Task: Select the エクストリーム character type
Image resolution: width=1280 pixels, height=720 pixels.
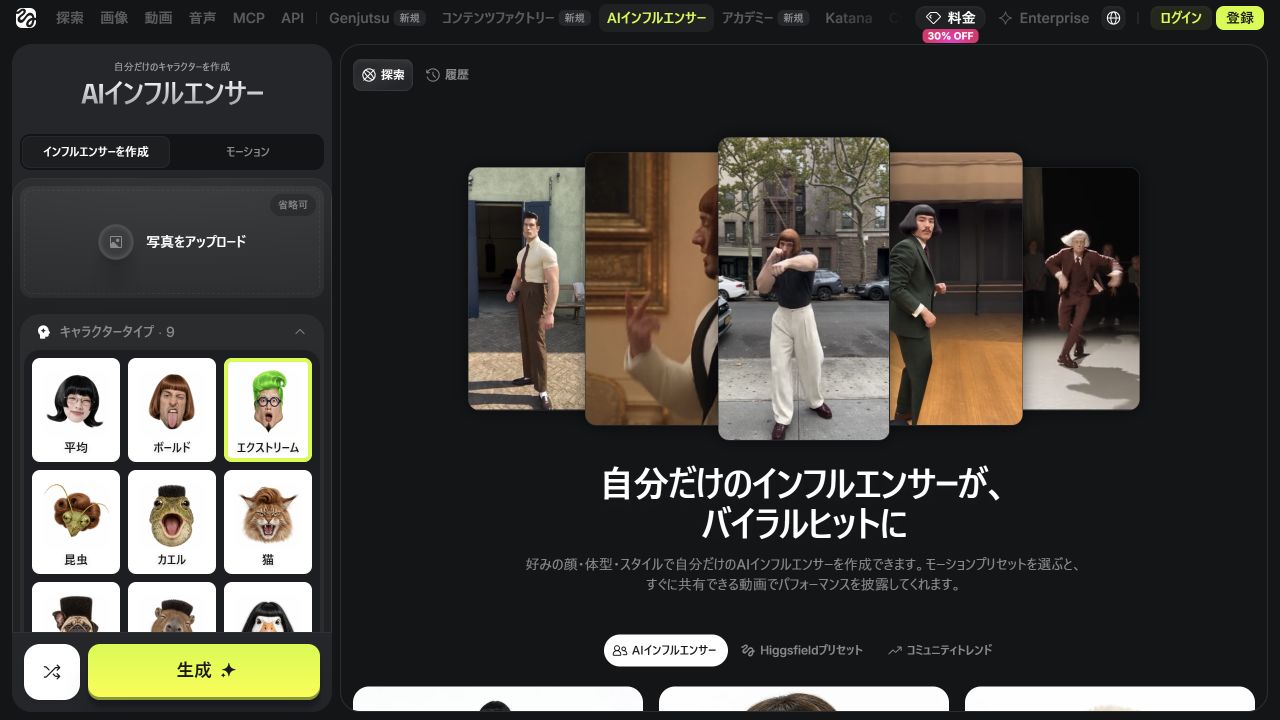Action: (268, 410)
